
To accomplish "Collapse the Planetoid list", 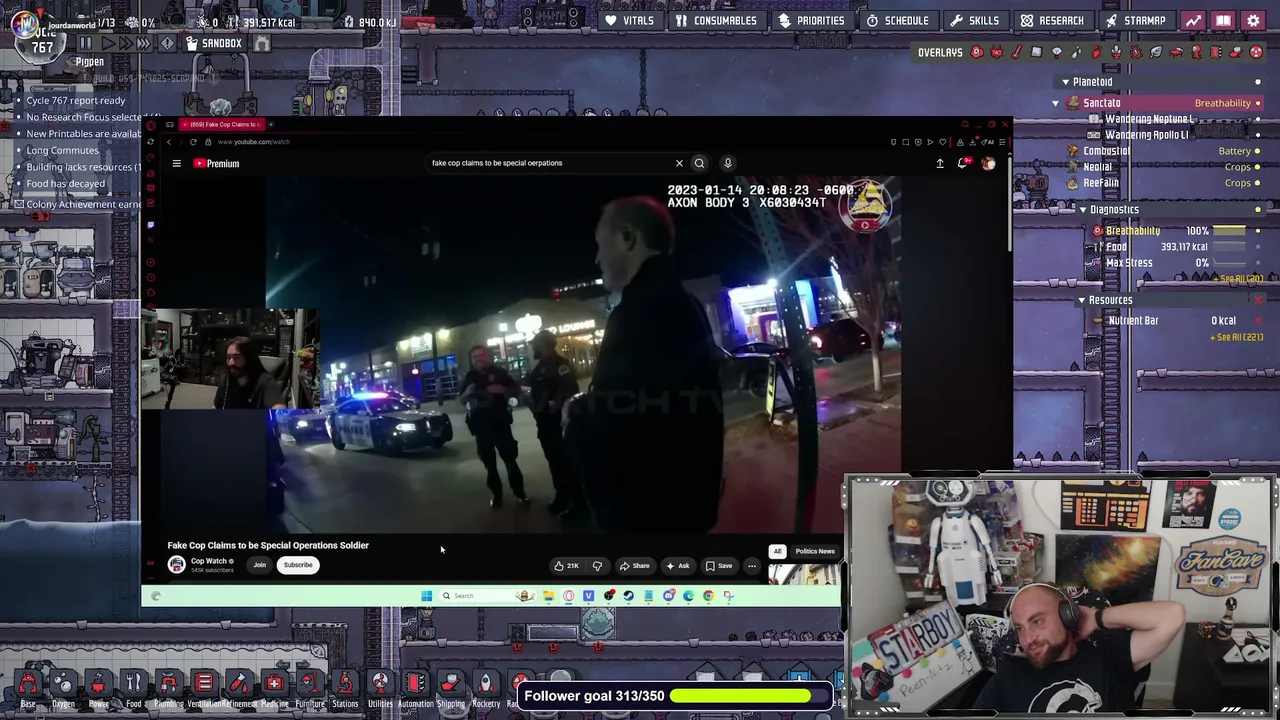I will coord(1065,82).
